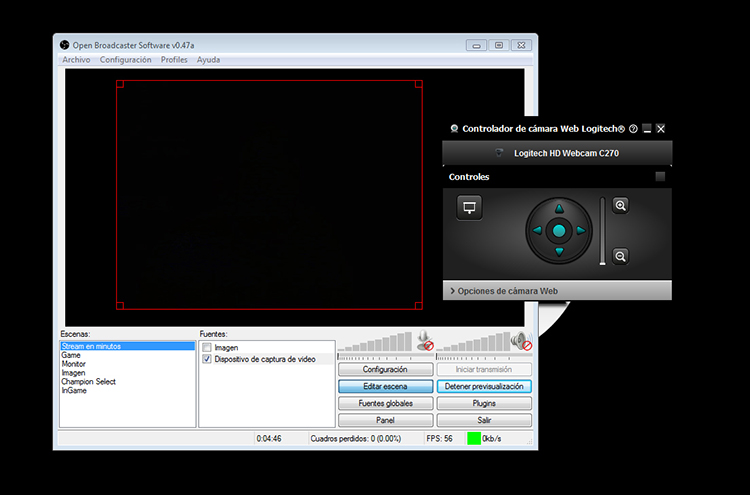Click the zoom in magnifier icon

click(x=620, y=206)
